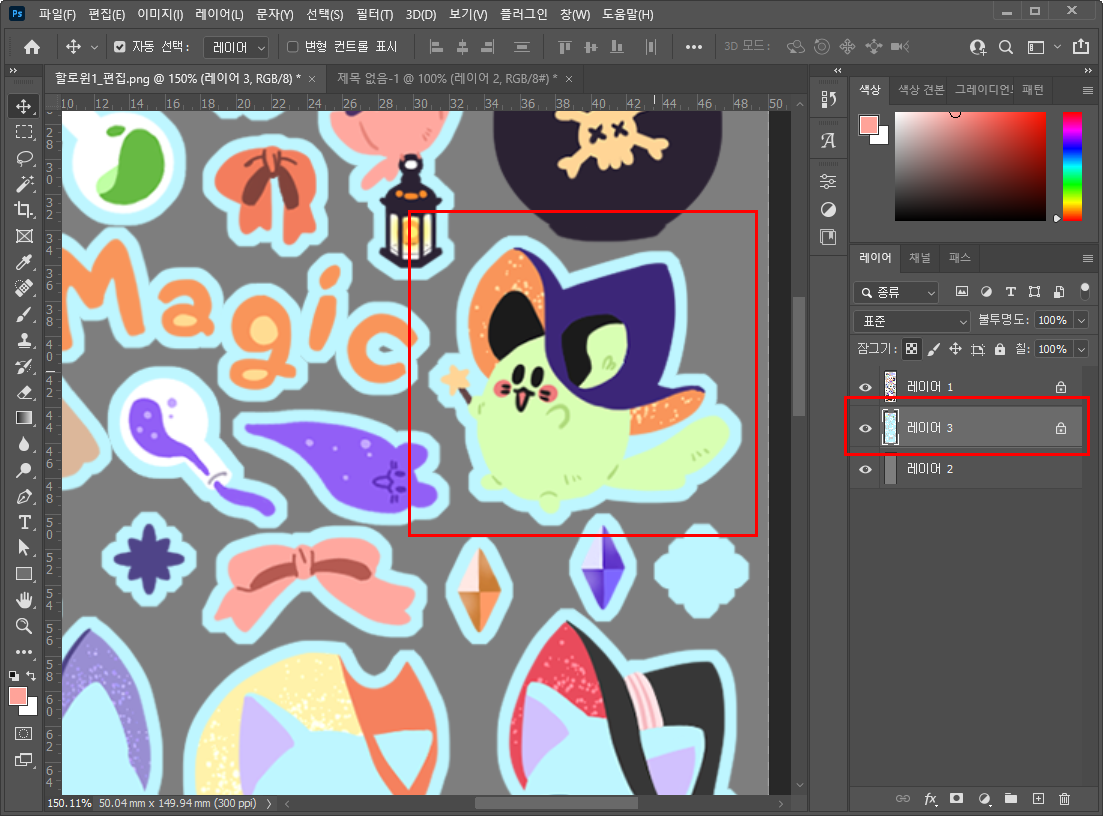Select the Pen tool

pos(24,496)
